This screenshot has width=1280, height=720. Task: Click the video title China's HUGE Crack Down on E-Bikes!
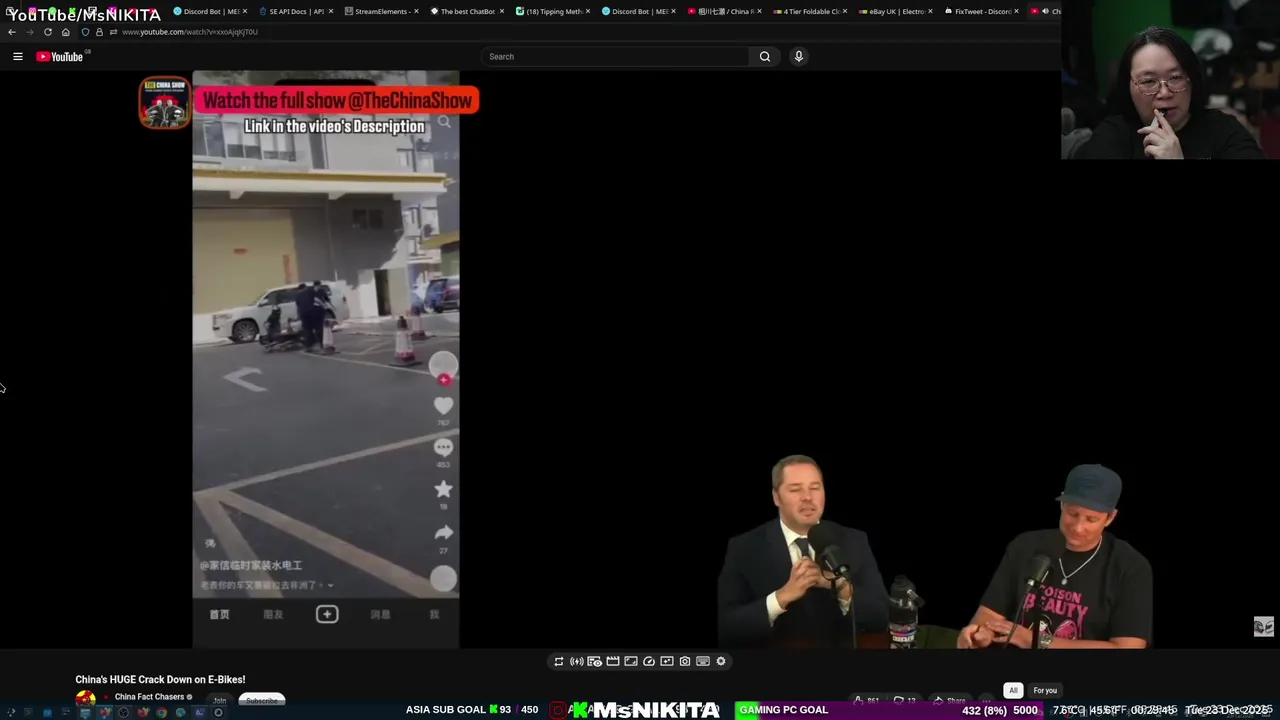[160, 680]
